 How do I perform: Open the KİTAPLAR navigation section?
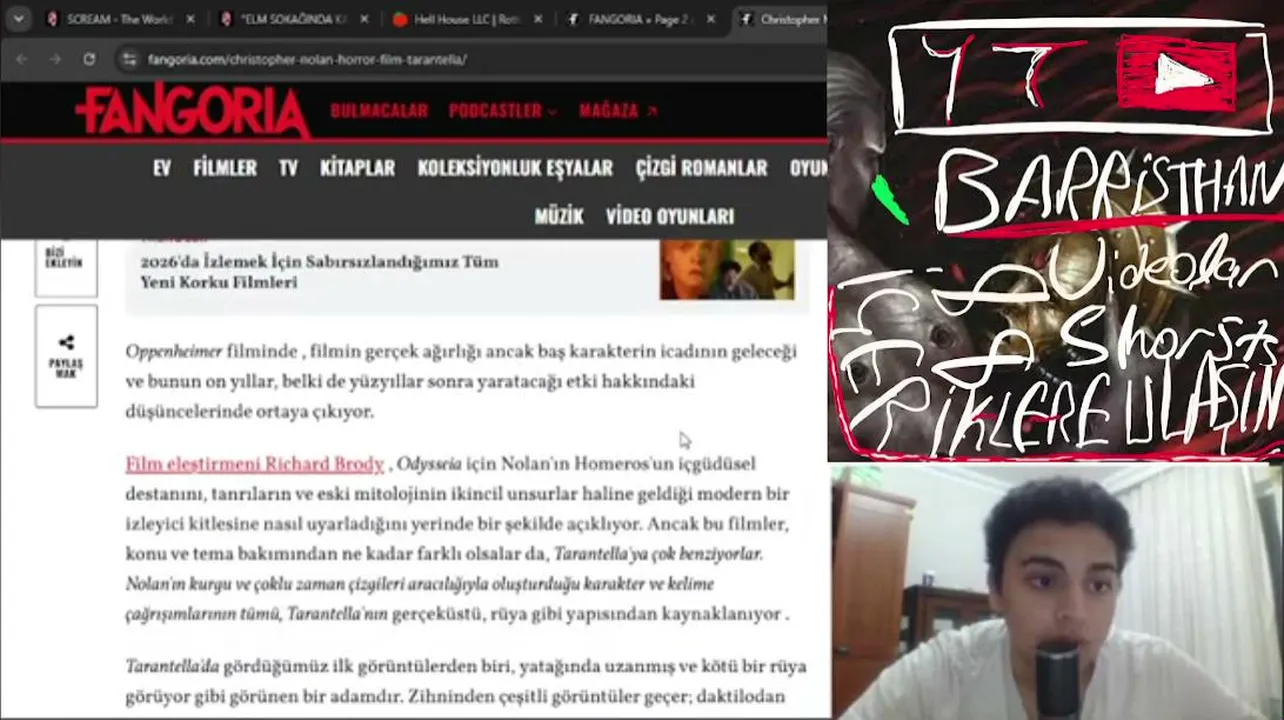point(357,168)
